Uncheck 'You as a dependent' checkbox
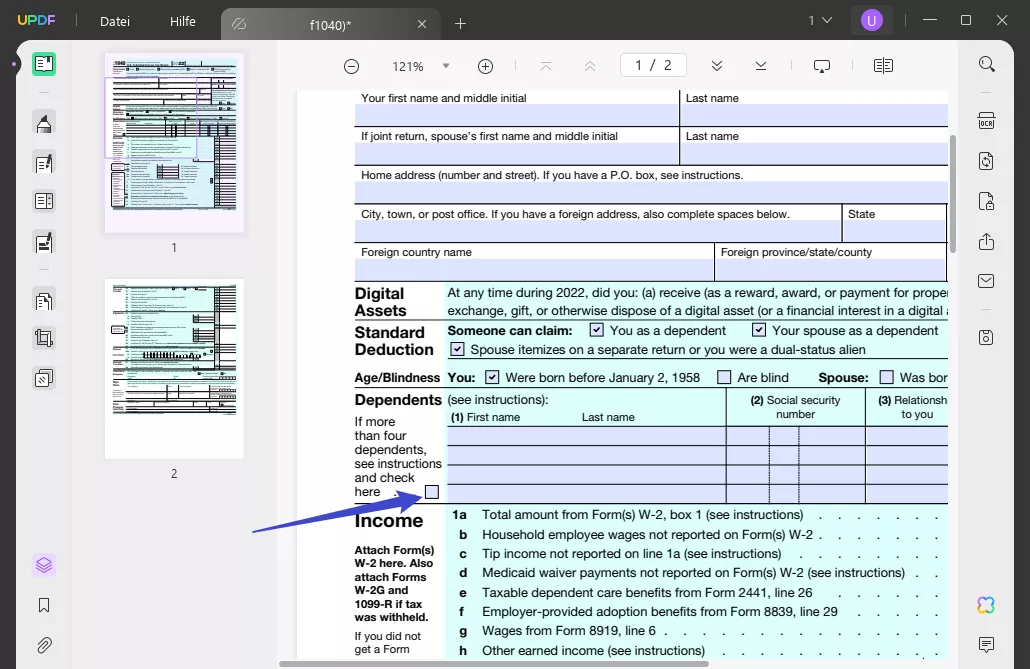This screenshot has width=1030, height=669. [597, 330]
